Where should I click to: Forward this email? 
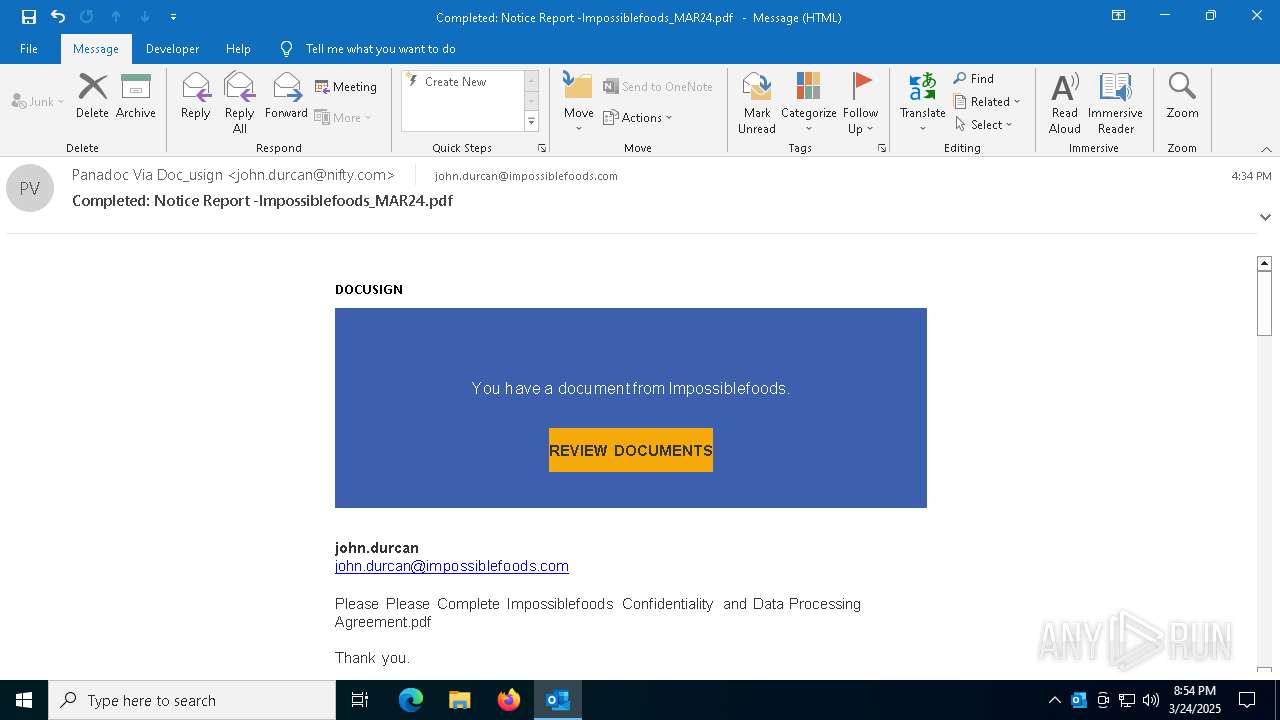[x=286, y=96]
